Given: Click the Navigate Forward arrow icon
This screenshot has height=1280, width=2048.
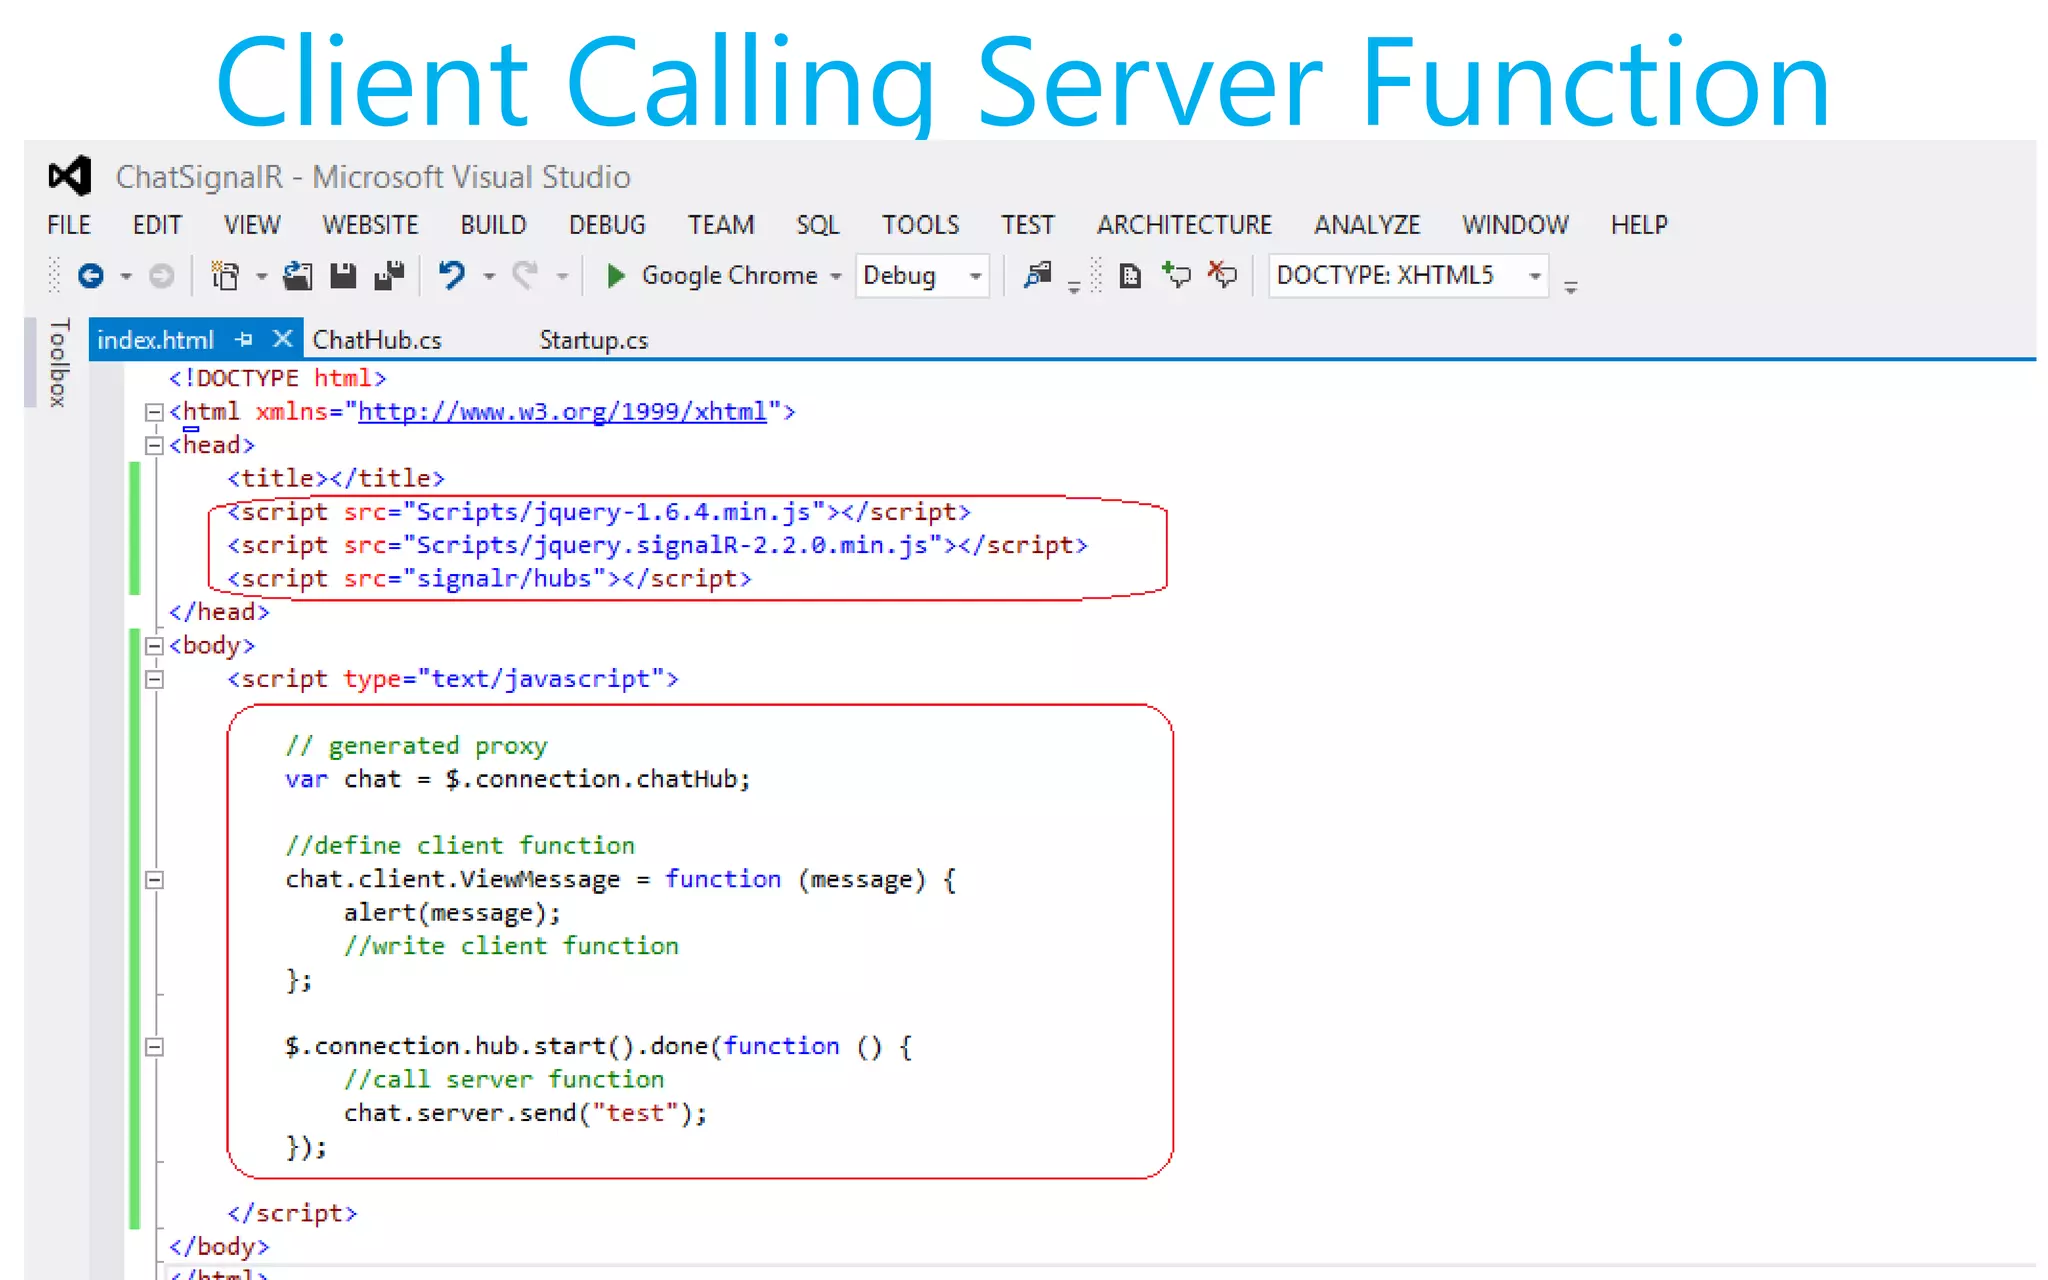Looking at the screenshot, I should pos(161,275).
